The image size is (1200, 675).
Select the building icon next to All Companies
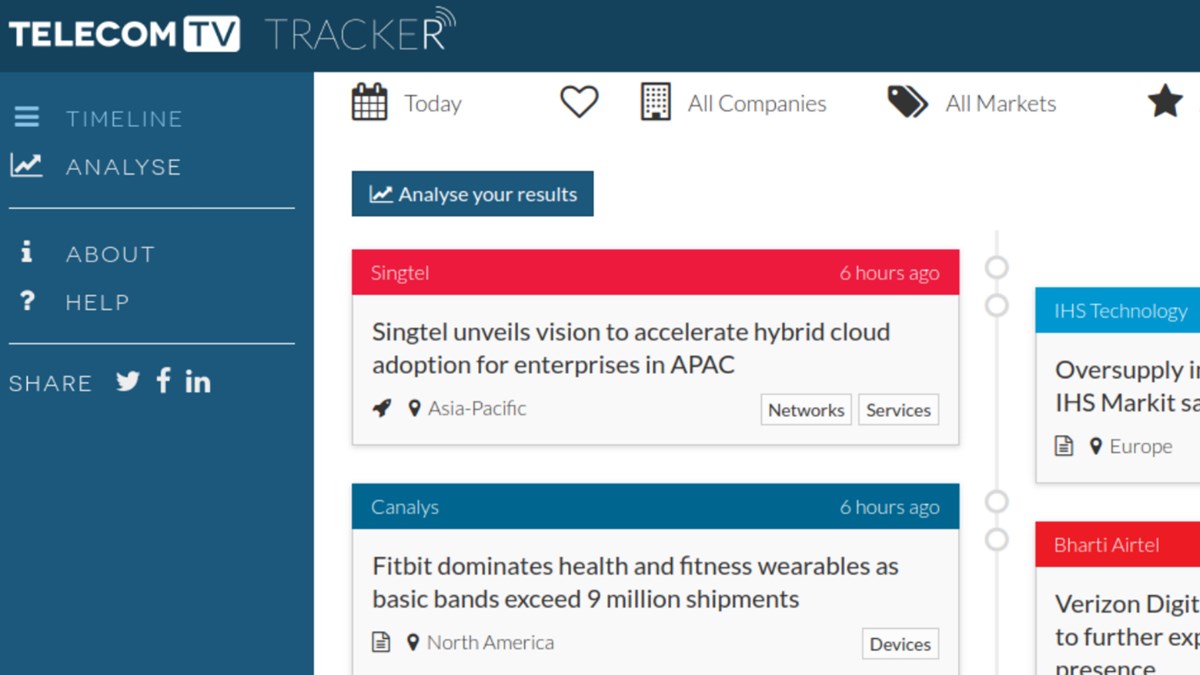coord(655,101)
